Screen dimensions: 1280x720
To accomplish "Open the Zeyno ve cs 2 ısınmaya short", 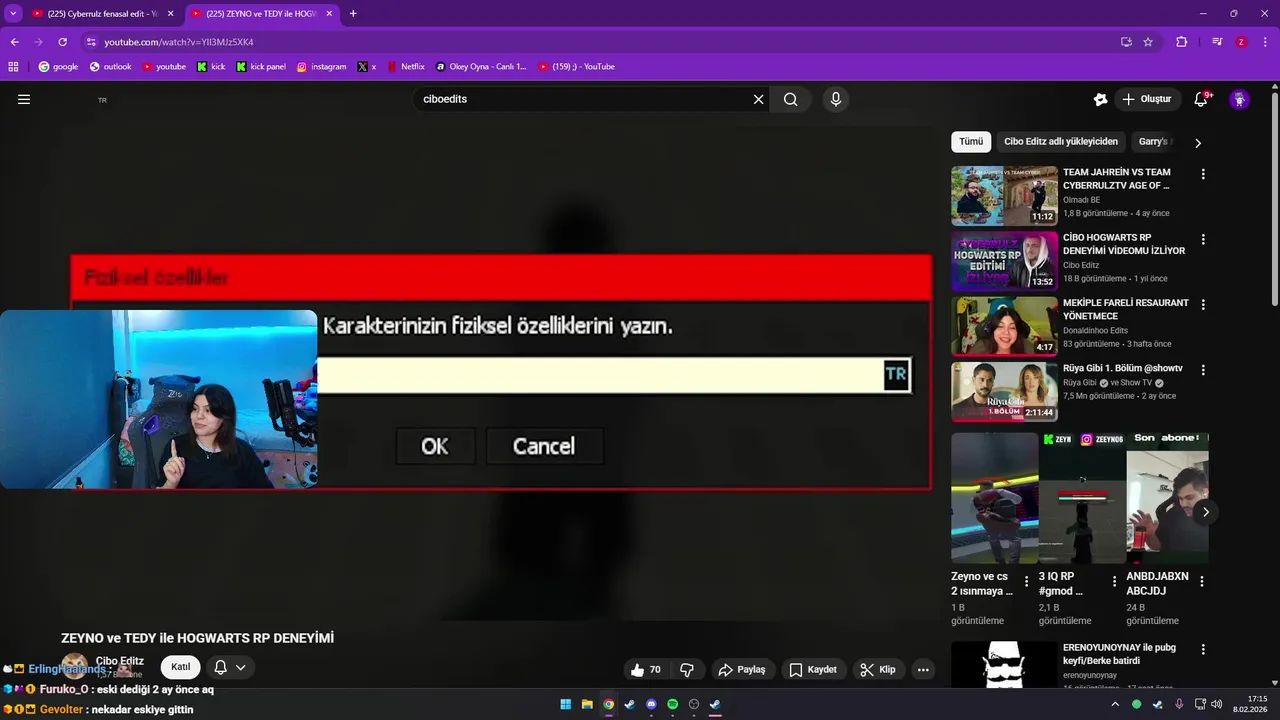I will tap(994, 498).
